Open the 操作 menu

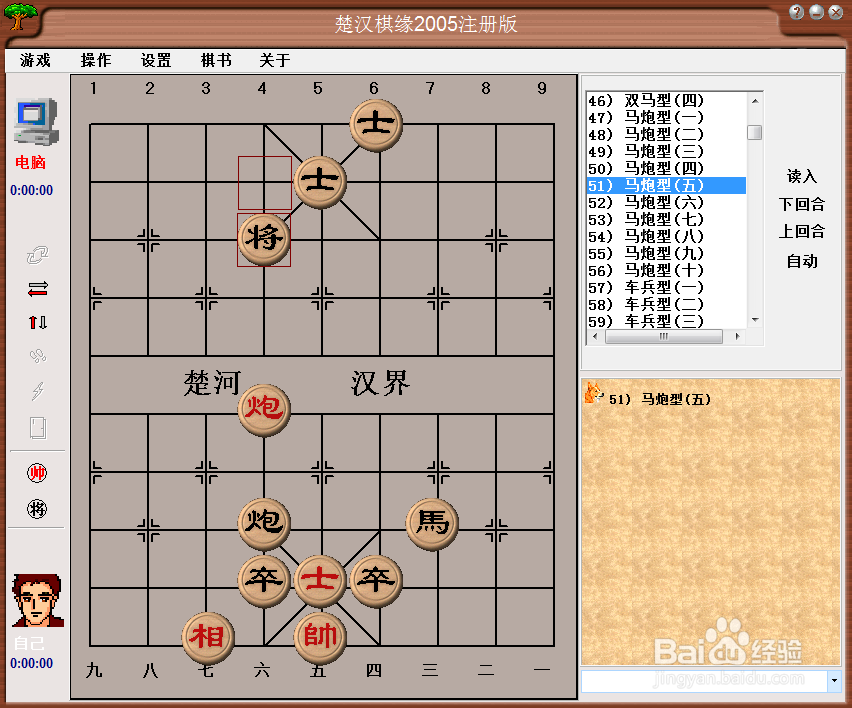[x=96, y=60]
